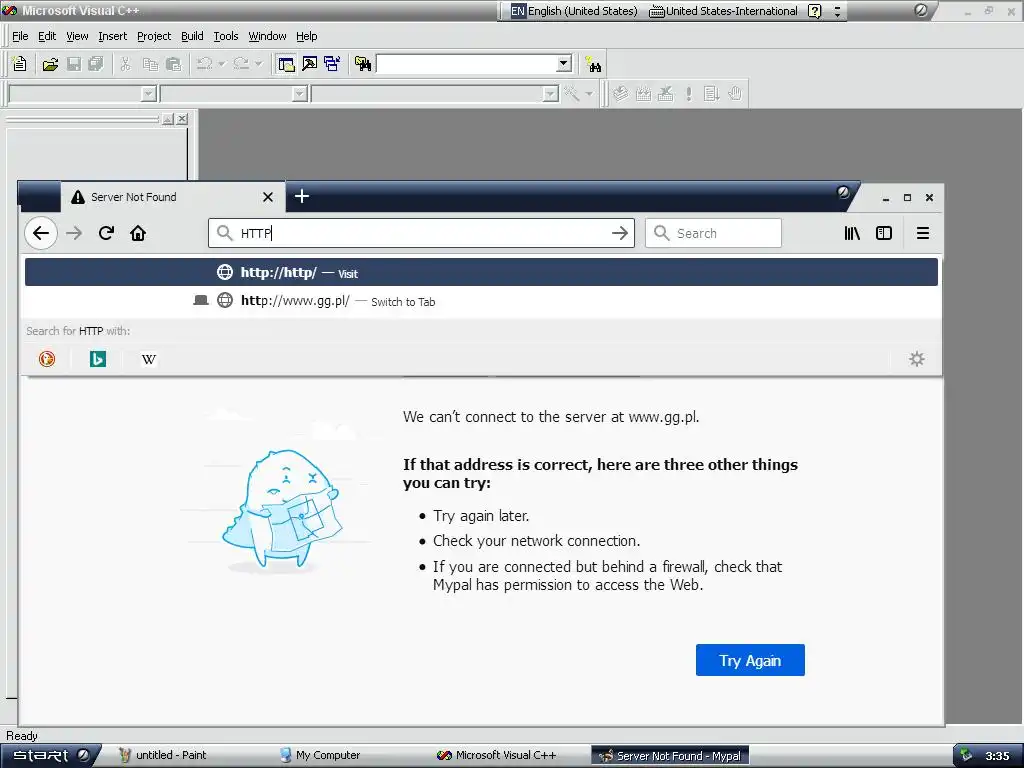Click the Compile icon in build toolbar
The image size is (1024, 768).
tap(620, 94)
